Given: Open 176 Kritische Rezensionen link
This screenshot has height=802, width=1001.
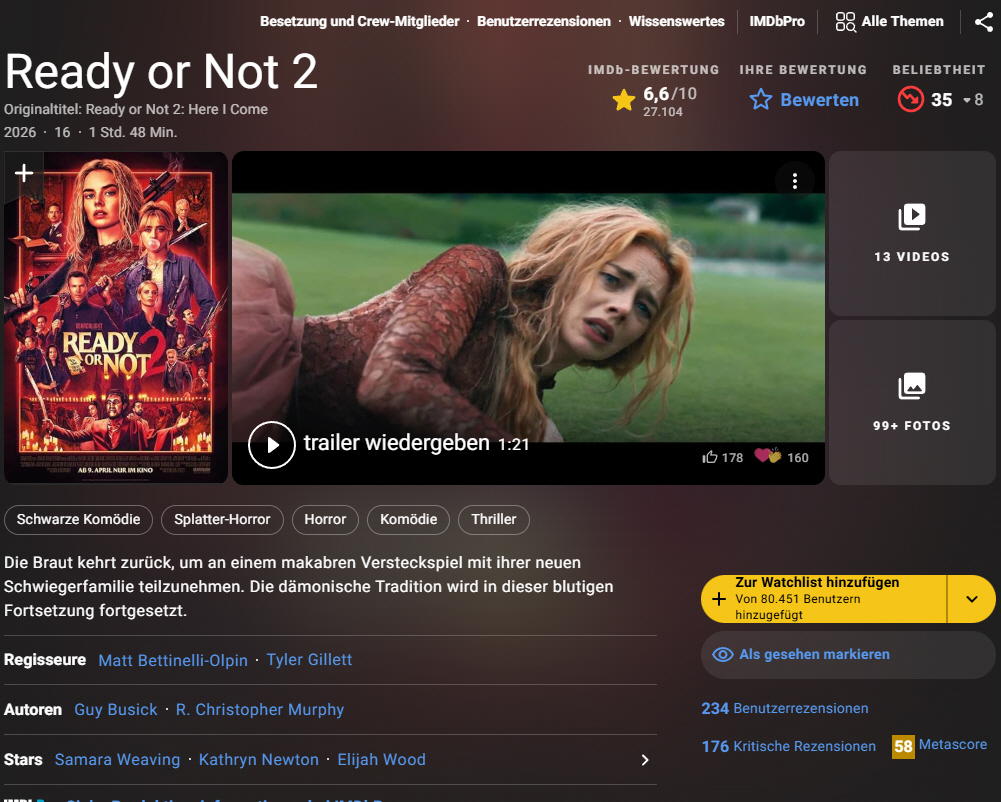Looking at the screenshot, I should [x=788, y=746].
